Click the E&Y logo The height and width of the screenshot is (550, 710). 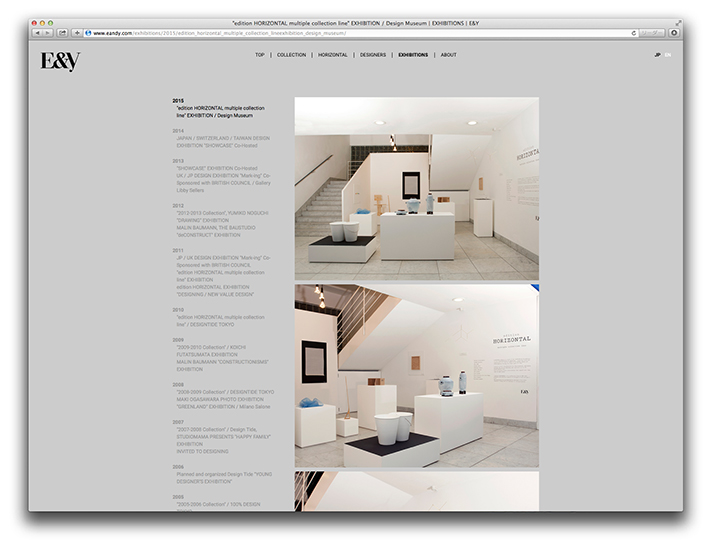(60, 61)
